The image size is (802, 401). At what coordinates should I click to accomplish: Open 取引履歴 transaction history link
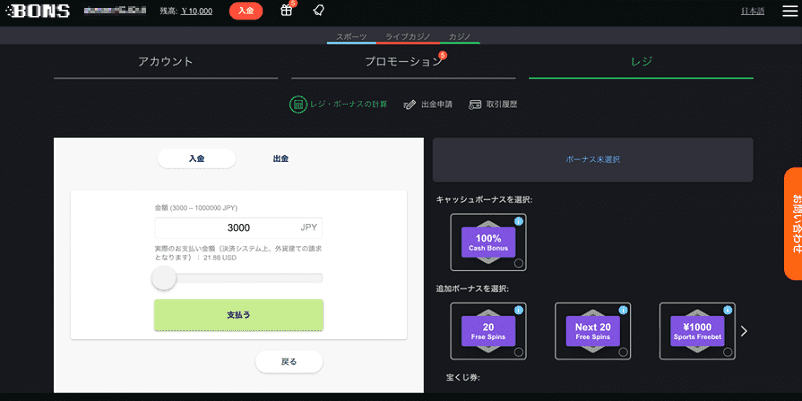[x=502, y=104]
